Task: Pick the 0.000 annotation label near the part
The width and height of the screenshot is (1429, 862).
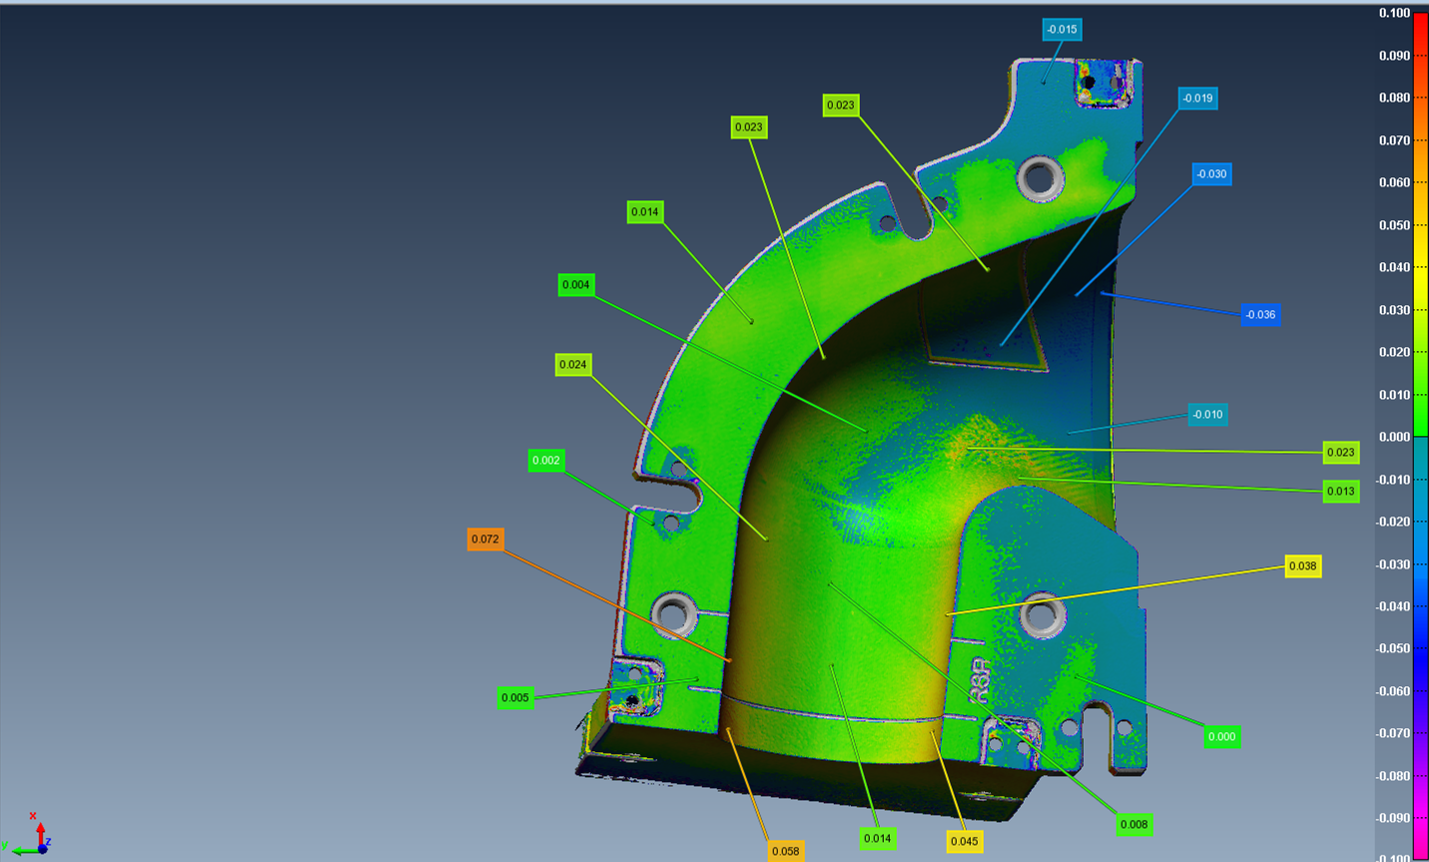Action: click(x=1222, y=737)
